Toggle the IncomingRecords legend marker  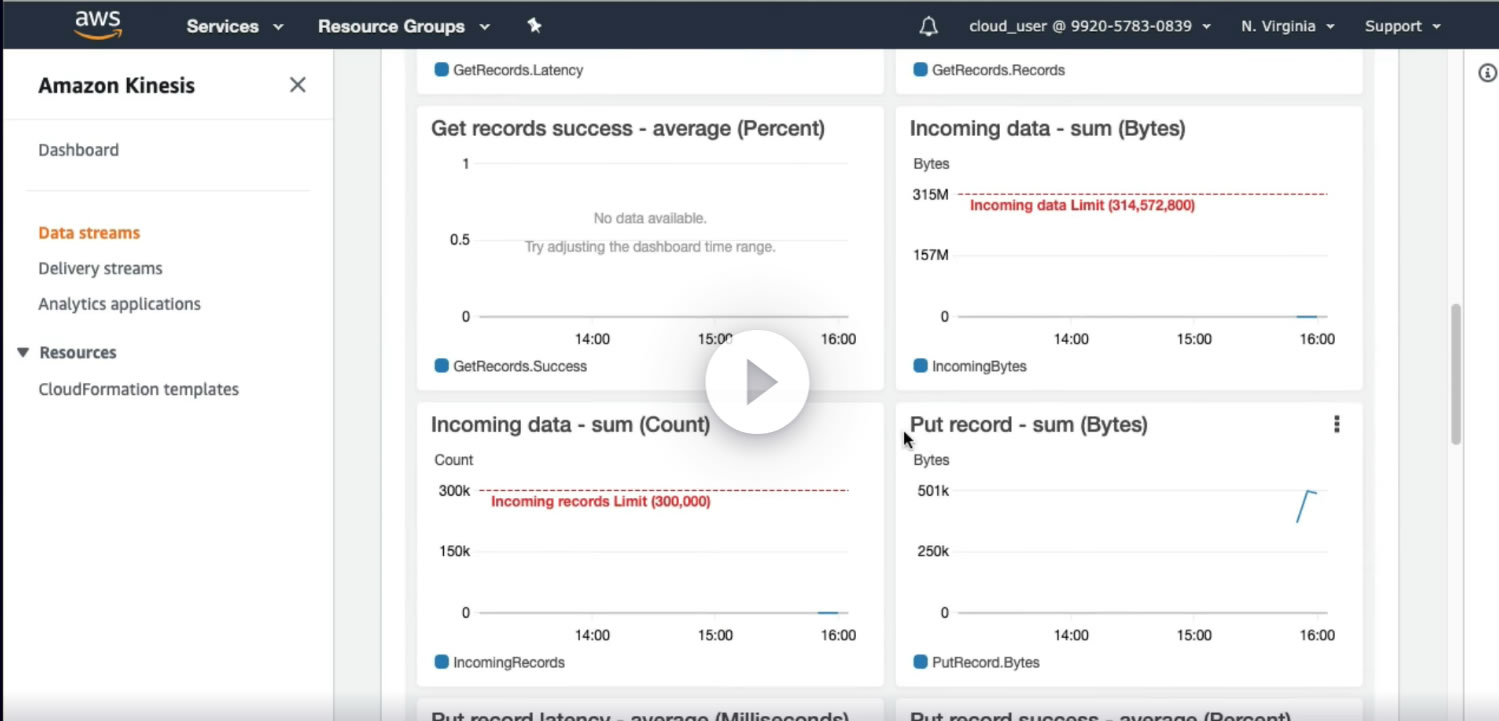441,662
